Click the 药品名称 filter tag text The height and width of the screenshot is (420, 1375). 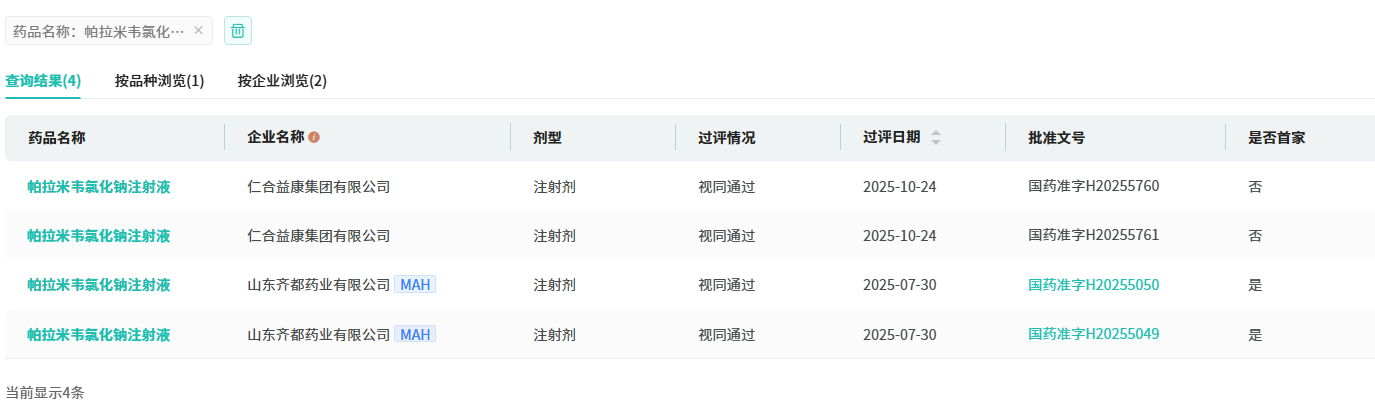tap(98, 31)
